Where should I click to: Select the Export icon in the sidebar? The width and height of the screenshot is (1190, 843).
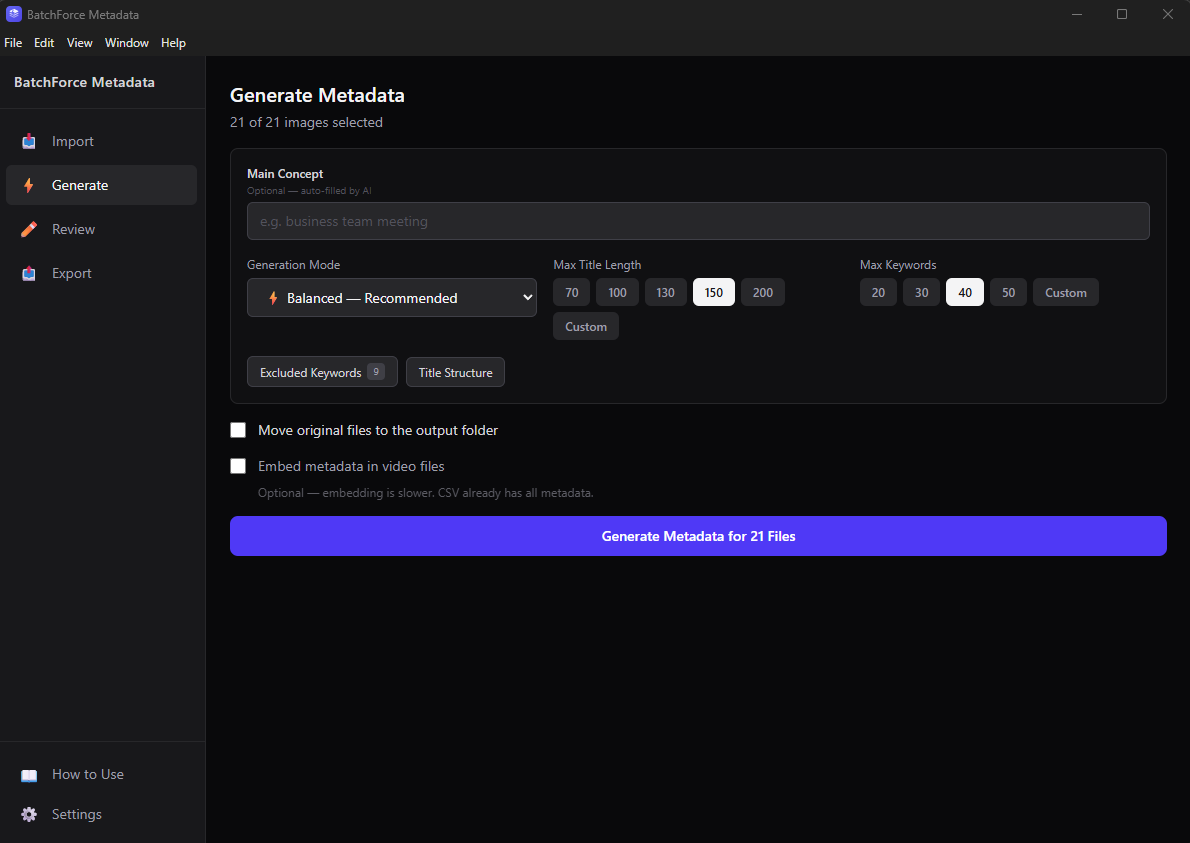coord(31,273)
